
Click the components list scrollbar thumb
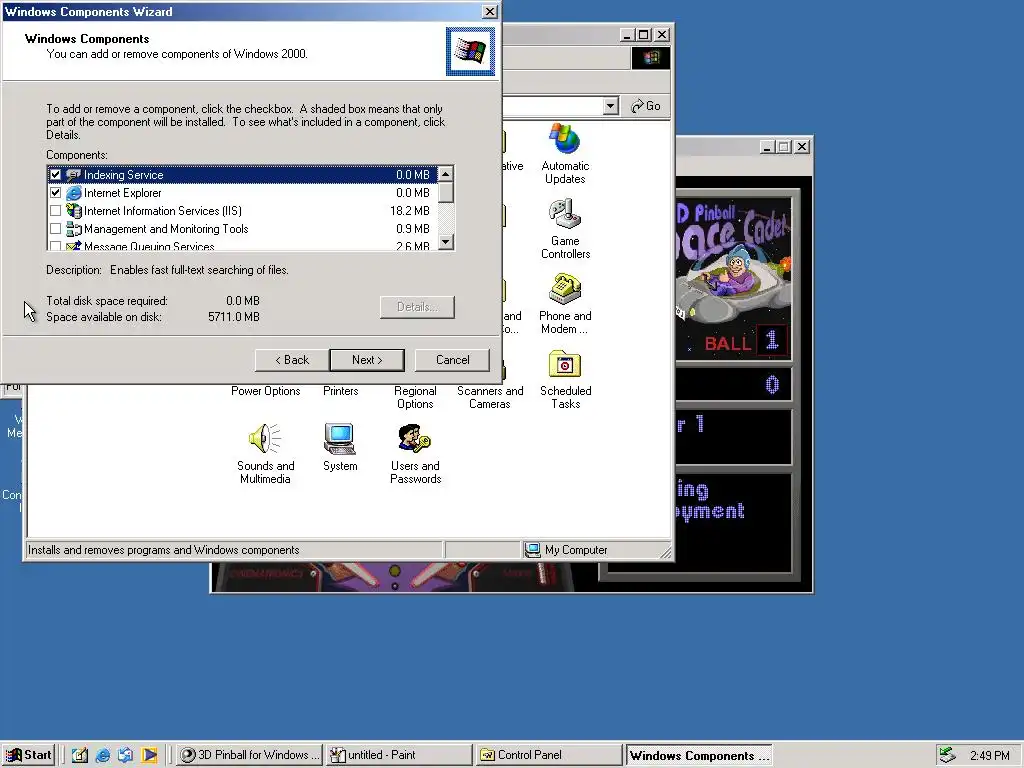point(446,193)
